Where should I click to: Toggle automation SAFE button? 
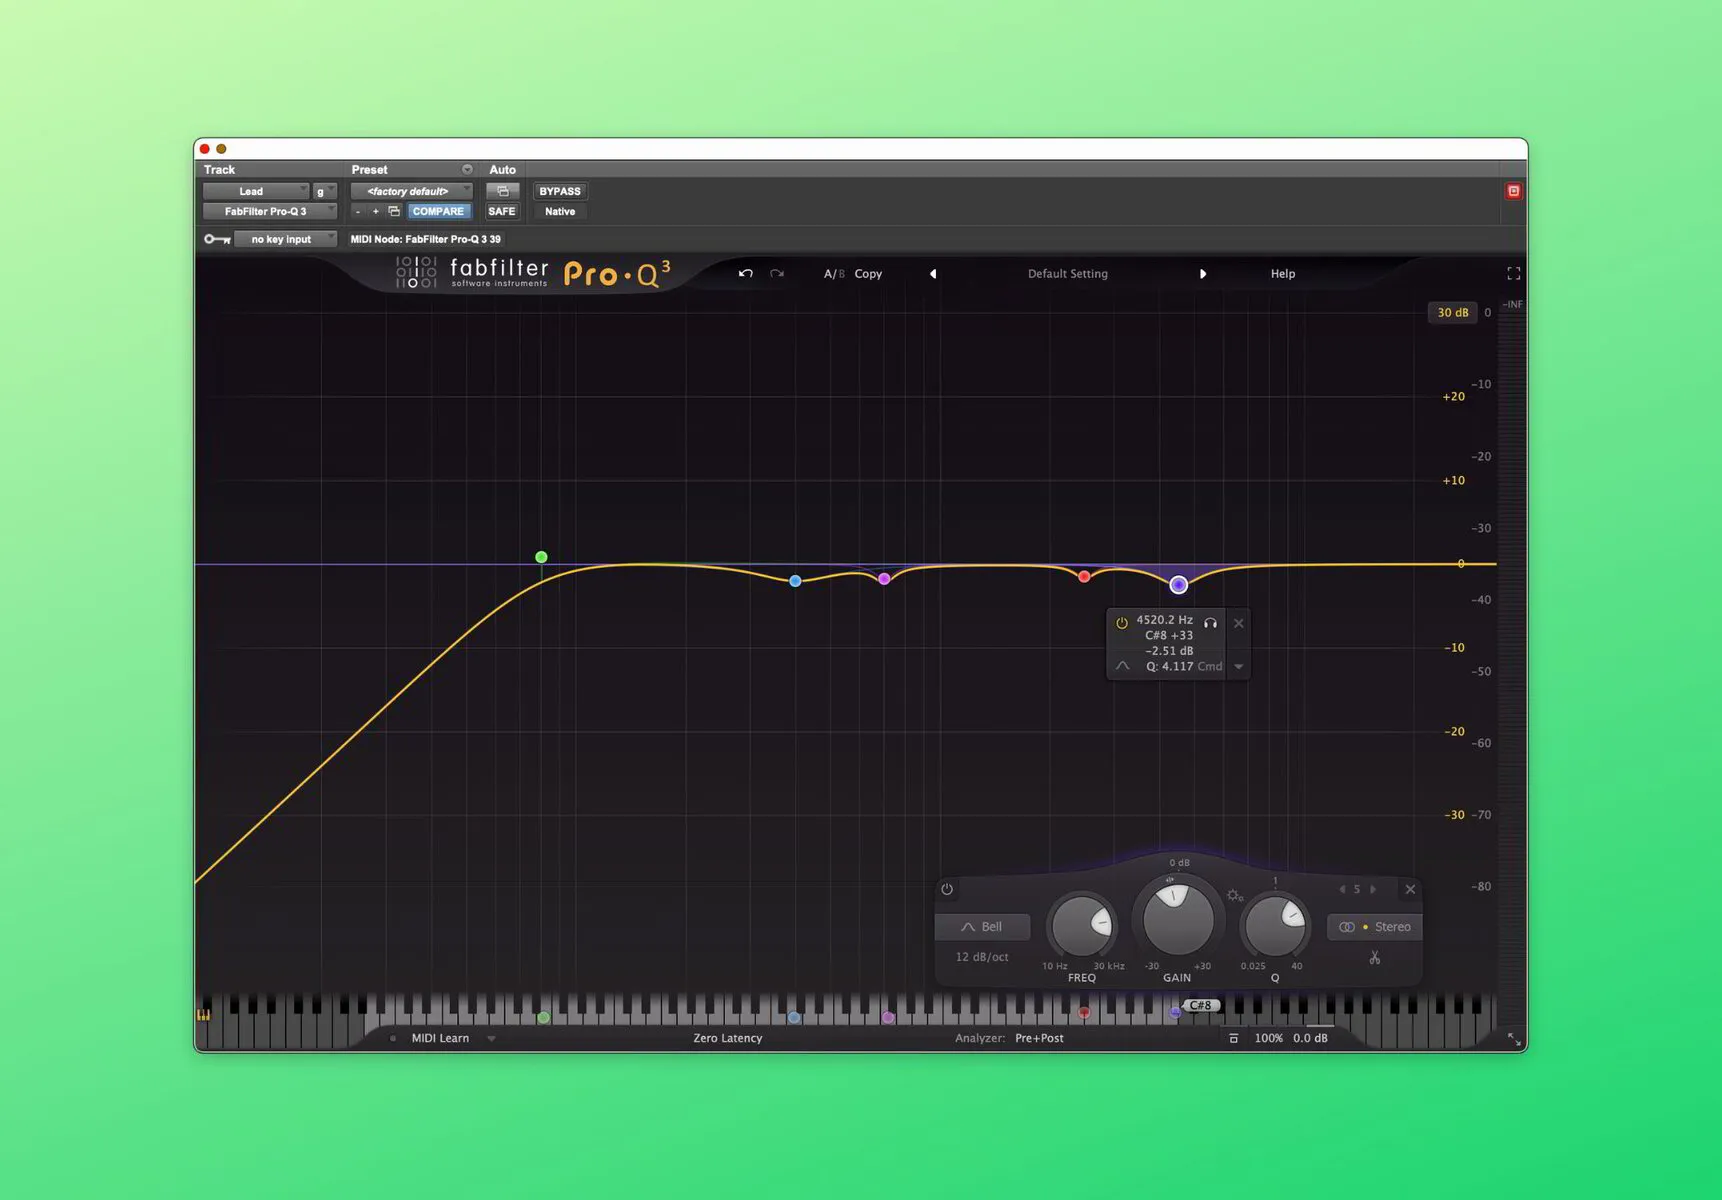(502, 211)
